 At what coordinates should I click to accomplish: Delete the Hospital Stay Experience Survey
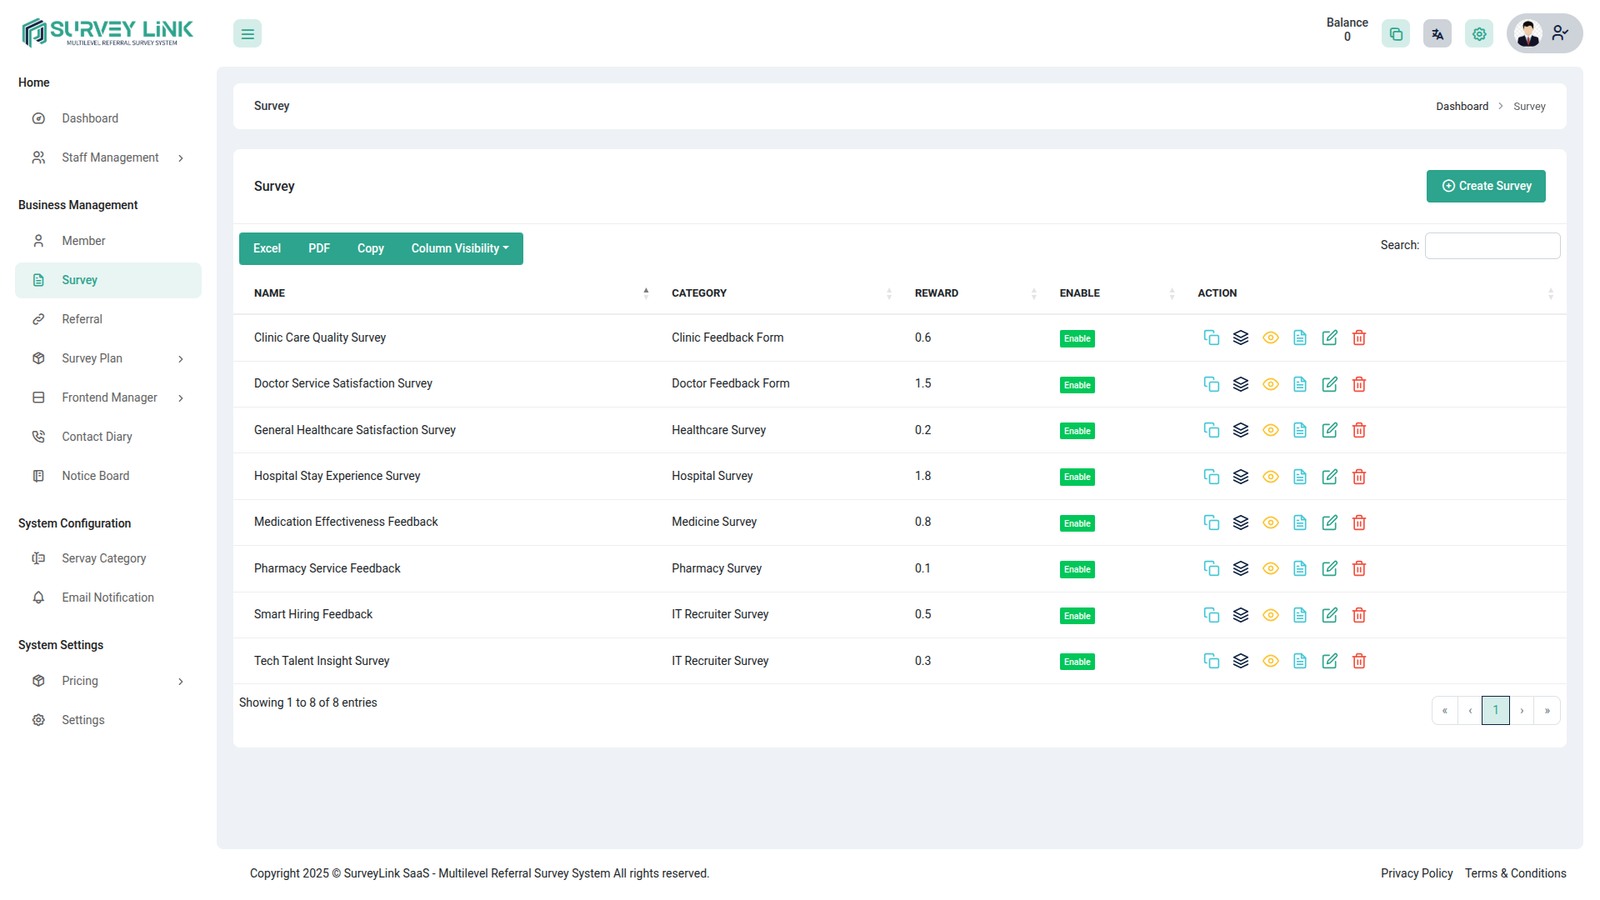click(x=1359, y=477)
